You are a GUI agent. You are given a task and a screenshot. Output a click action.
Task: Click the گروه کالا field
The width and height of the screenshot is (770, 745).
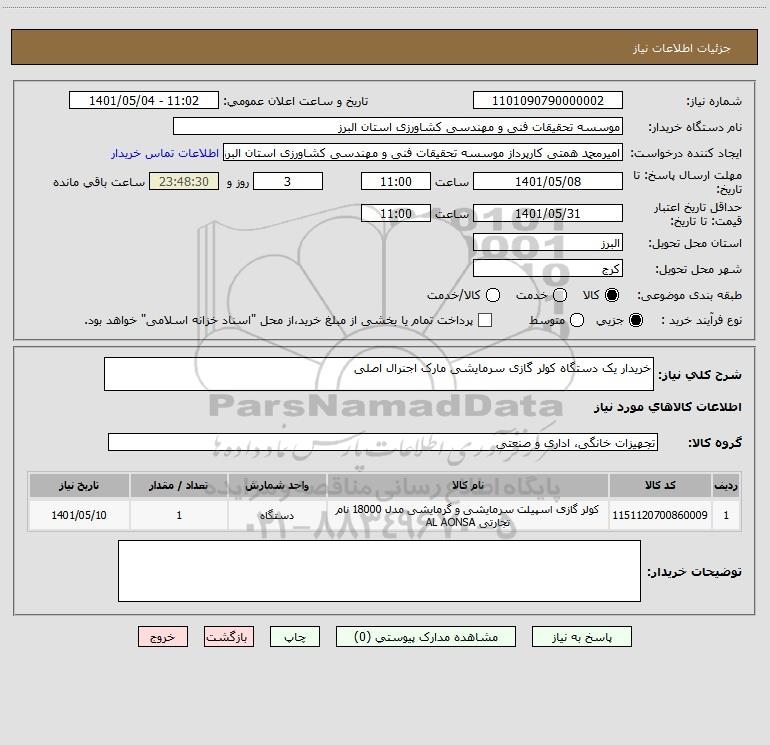383,442
